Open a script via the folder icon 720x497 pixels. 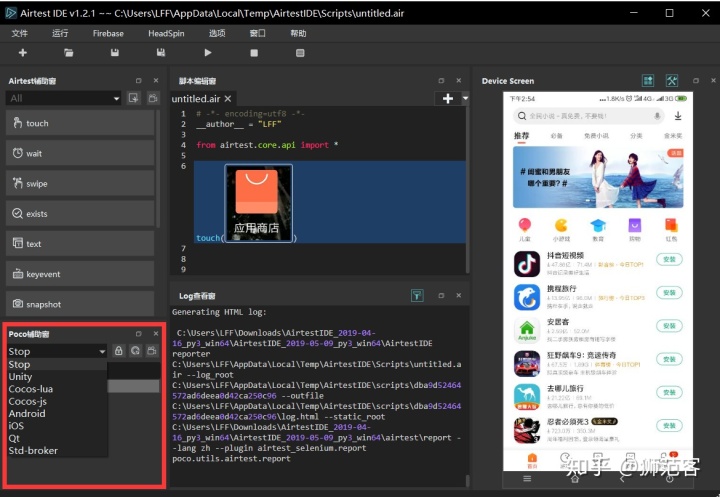tap(68, 53)
